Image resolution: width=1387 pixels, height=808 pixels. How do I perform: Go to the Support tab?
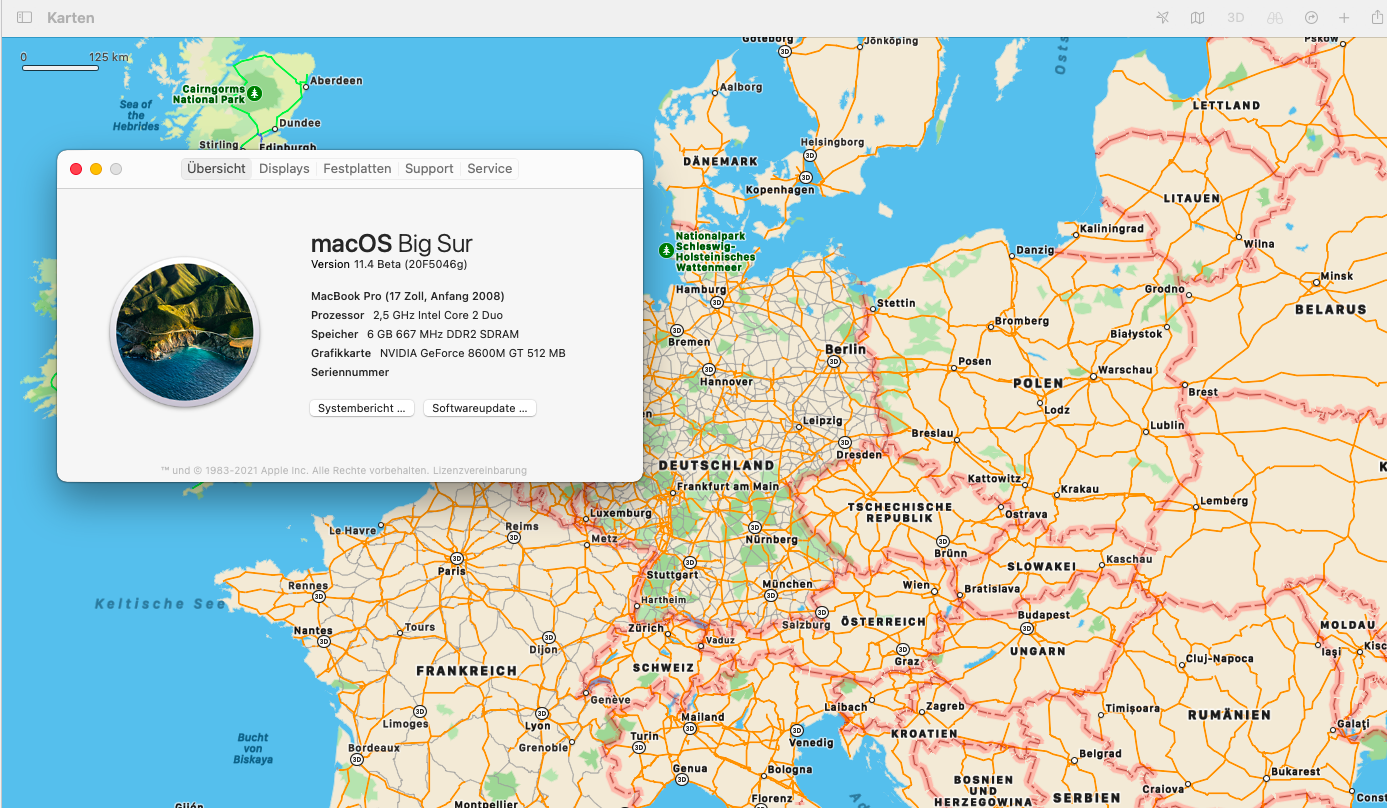click(429, 169)
